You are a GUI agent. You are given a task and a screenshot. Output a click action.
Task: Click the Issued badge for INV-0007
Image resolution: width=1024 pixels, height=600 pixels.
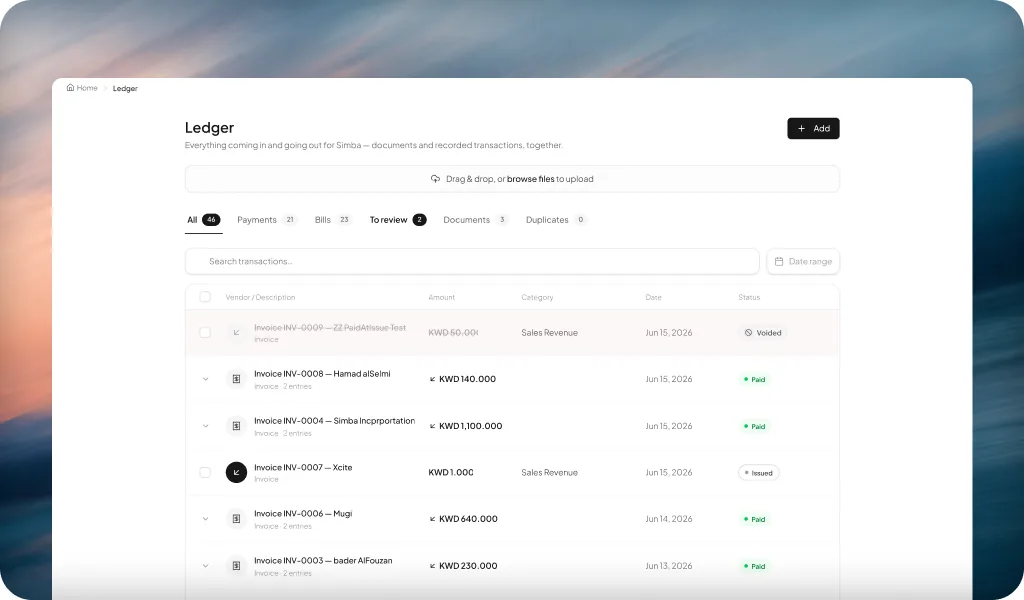(x=759, y=473)
